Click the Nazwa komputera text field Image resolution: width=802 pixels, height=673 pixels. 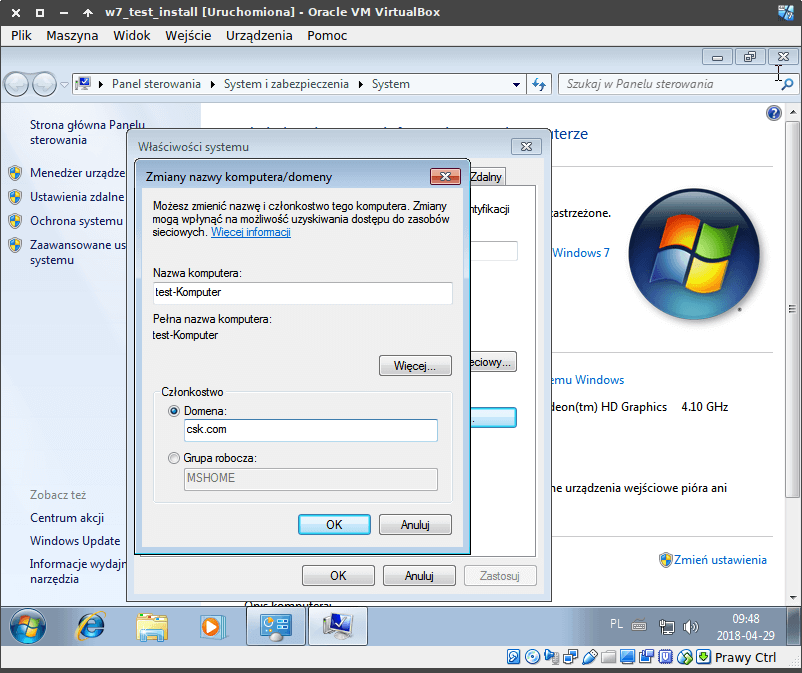(303, 293)
